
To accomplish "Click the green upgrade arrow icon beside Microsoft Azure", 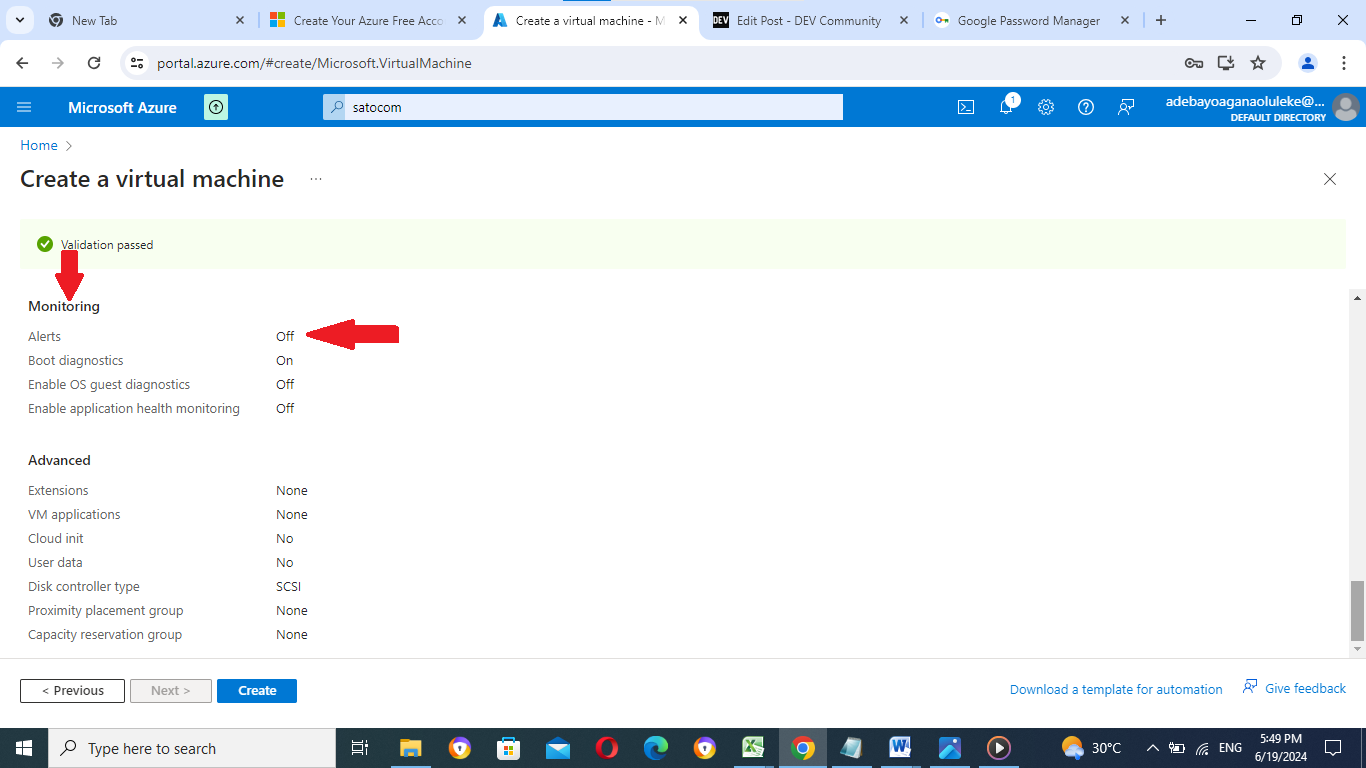I will (216, 107).
